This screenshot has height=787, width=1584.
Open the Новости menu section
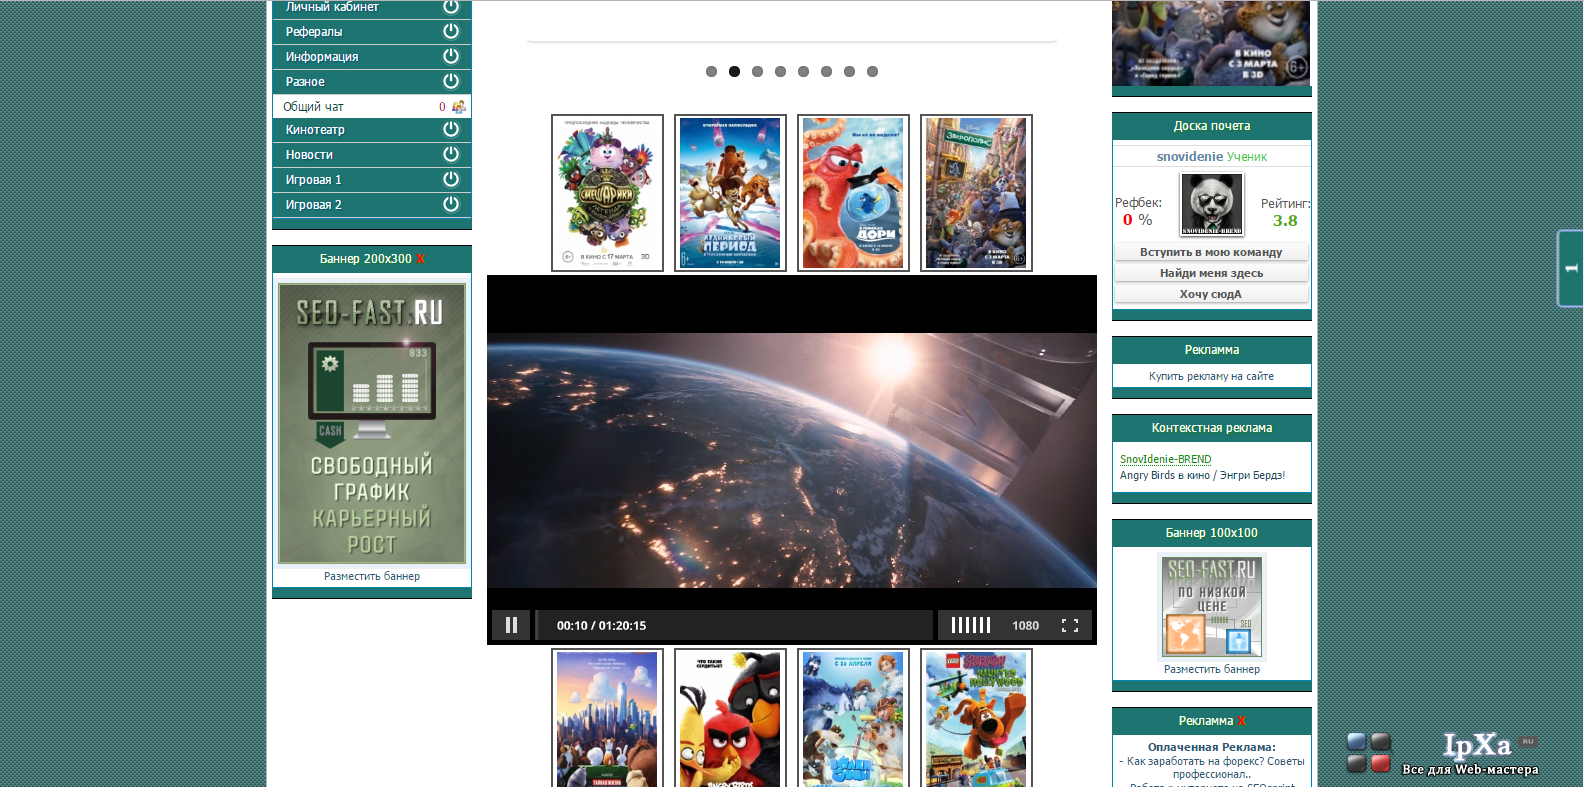(x=371, y=155)
